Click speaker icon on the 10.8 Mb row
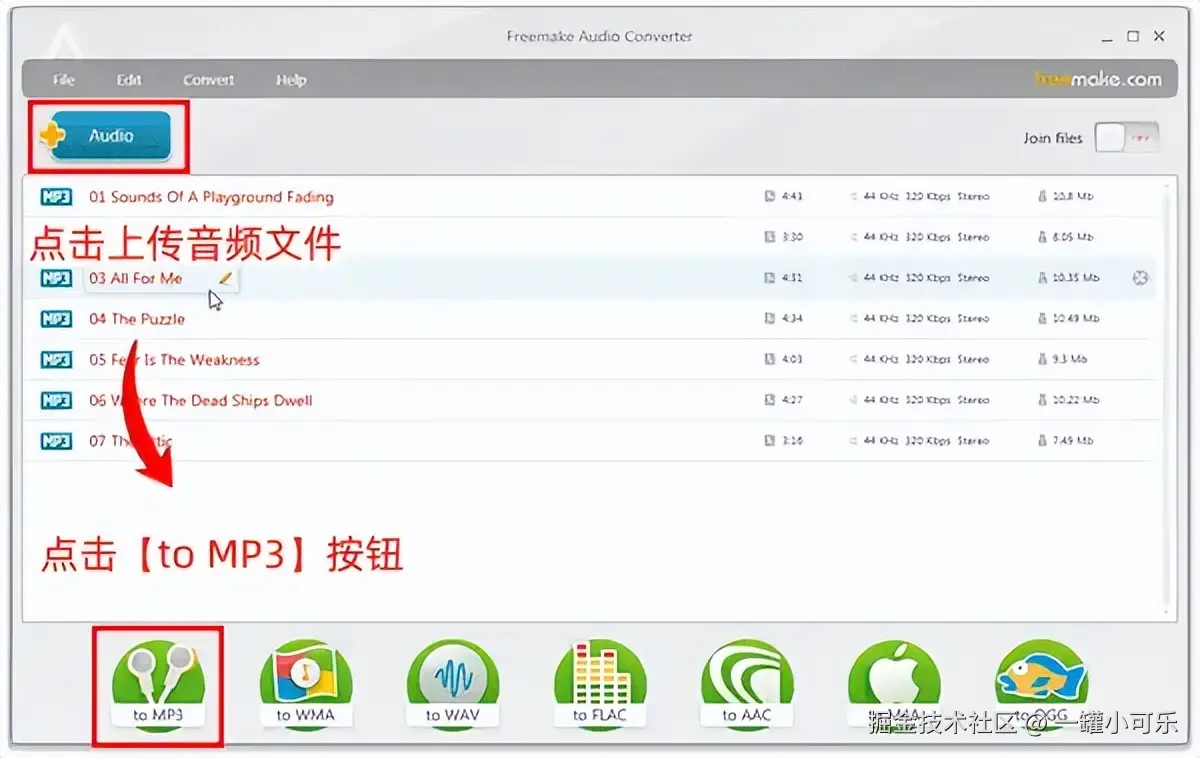The width and height of the screenshot is (1200, 758). point(854,197)
